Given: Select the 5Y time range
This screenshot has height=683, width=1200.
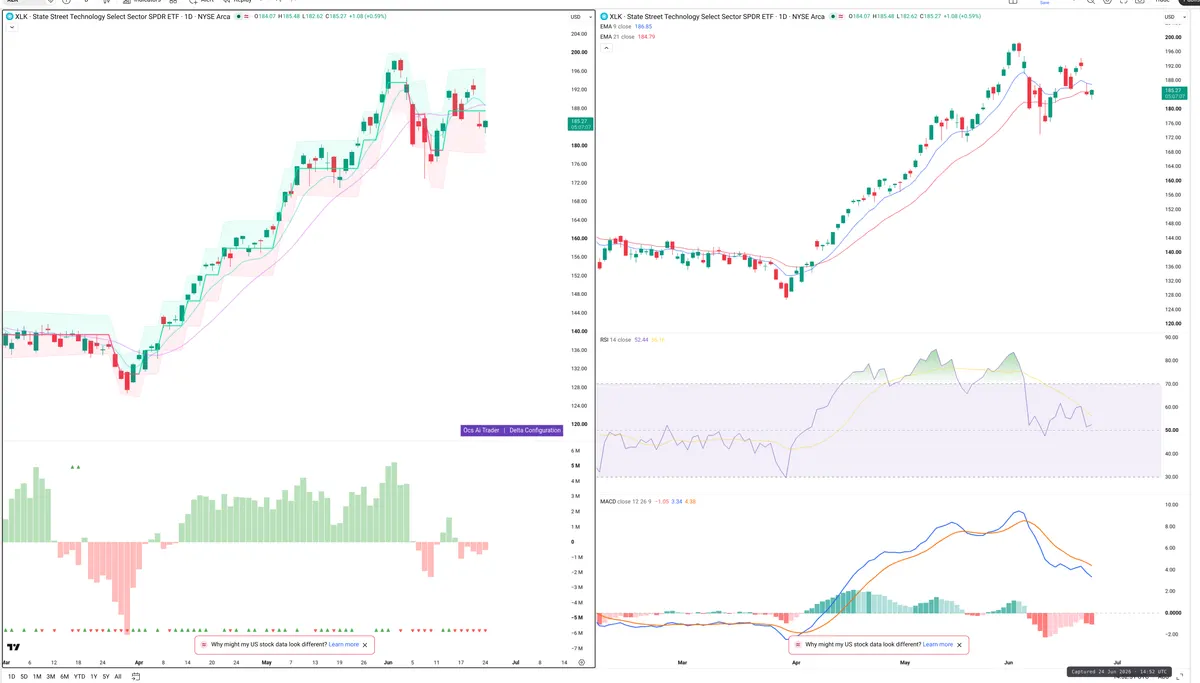Looking at the screenshot, I should tap(106, 677).
